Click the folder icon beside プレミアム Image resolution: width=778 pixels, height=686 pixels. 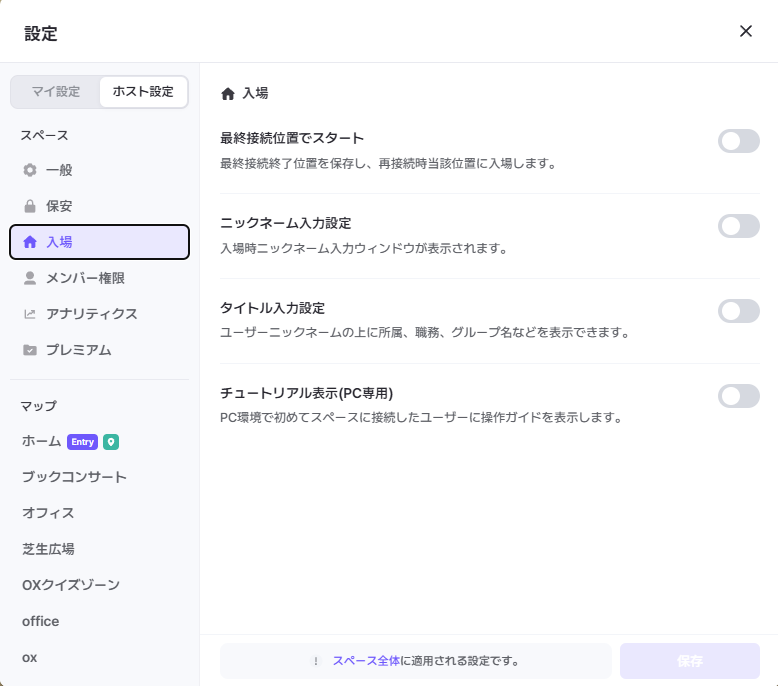point(30,350)
